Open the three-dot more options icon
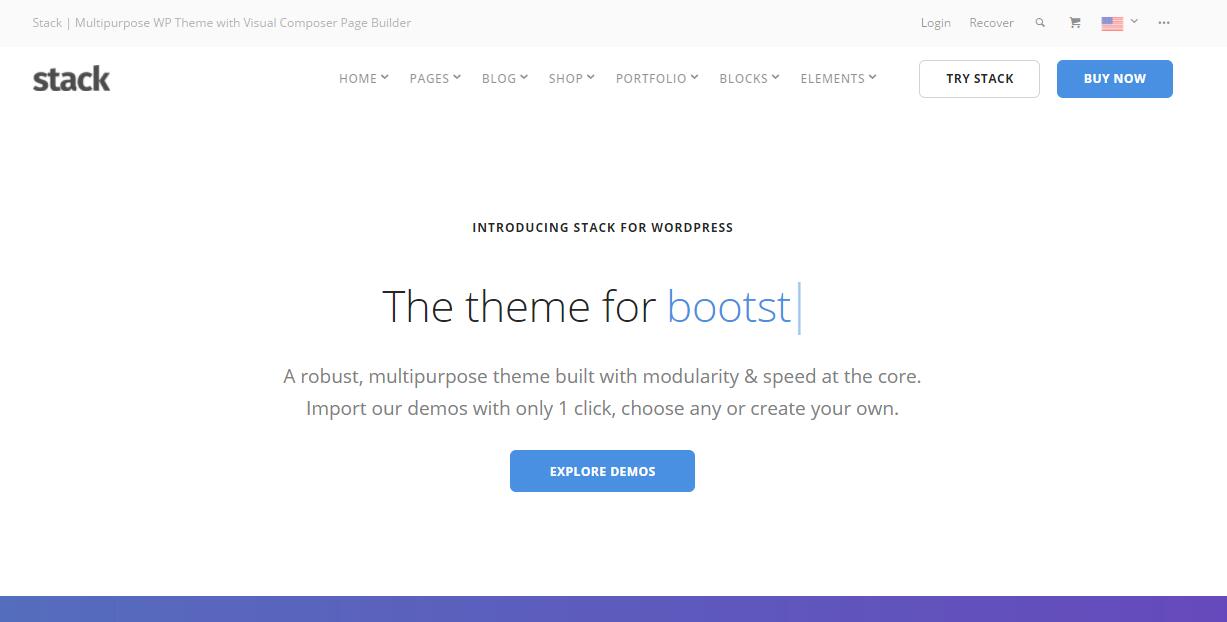 (x=1164, y=22)
